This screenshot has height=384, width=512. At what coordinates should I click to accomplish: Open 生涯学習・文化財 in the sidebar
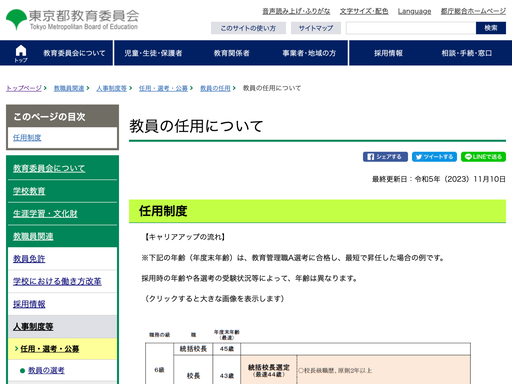(x=45, y=214)
